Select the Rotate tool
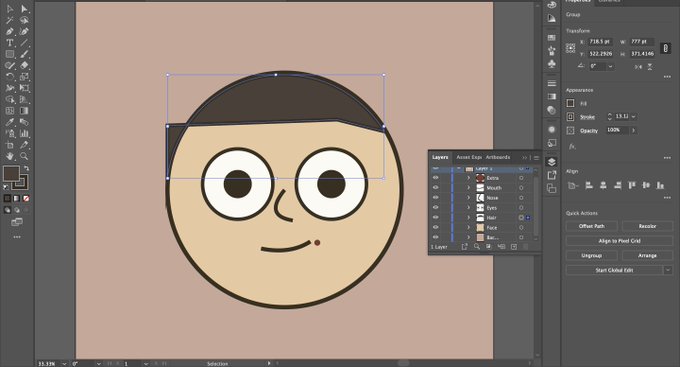Screen dimensions: 680x367 pos(10,77)
